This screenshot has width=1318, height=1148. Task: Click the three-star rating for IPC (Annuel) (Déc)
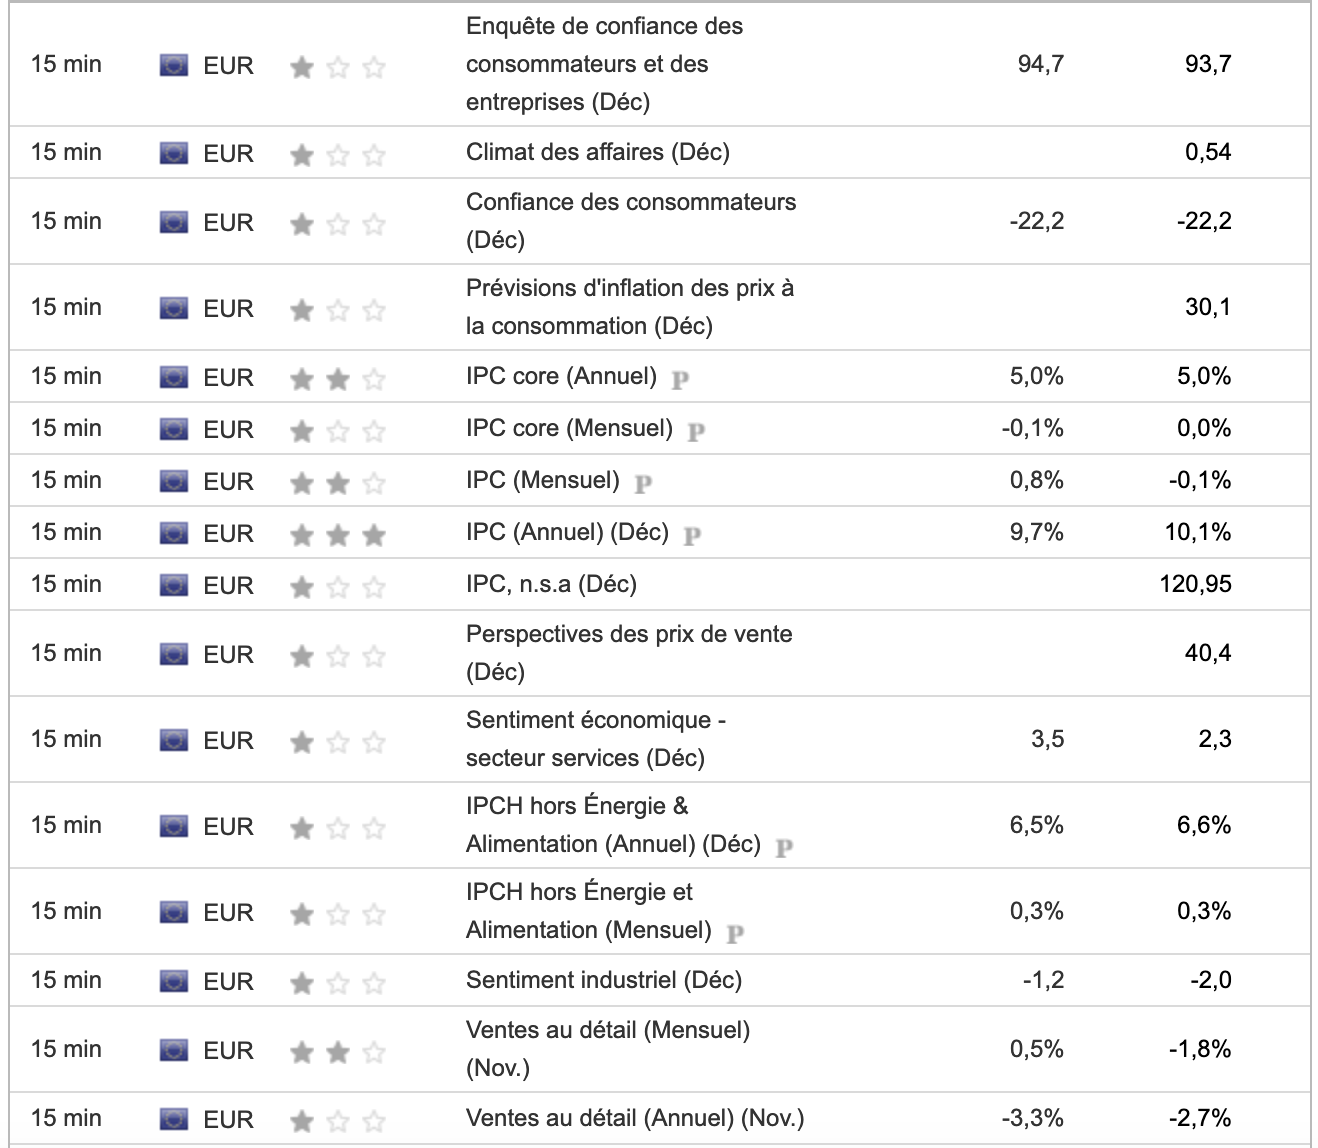click(337, 535)
